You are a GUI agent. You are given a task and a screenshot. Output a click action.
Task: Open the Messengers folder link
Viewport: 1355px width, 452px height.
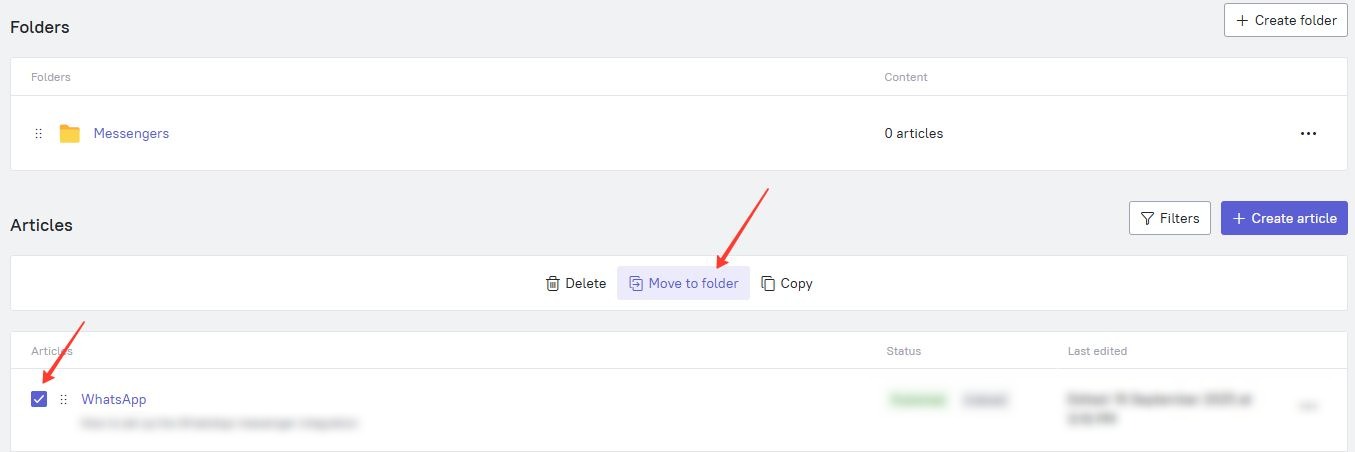pyautogui.click(x=131, y=134)
